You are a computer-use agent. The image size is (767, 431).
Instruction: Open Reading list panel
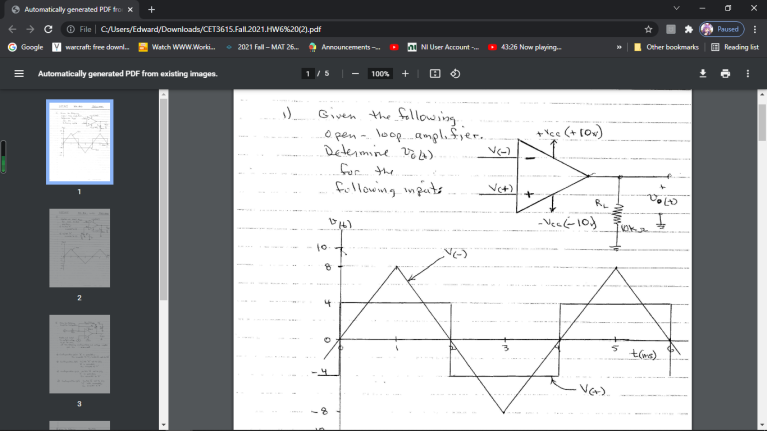pyautogui.click(x=735, y=47)
